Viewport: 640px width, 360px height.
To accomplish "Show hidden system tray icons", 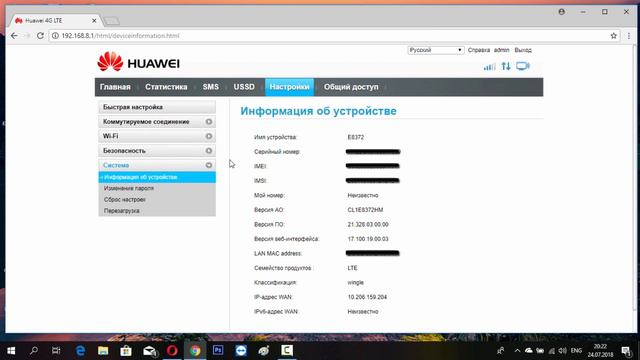I will (x=517, y=351).
